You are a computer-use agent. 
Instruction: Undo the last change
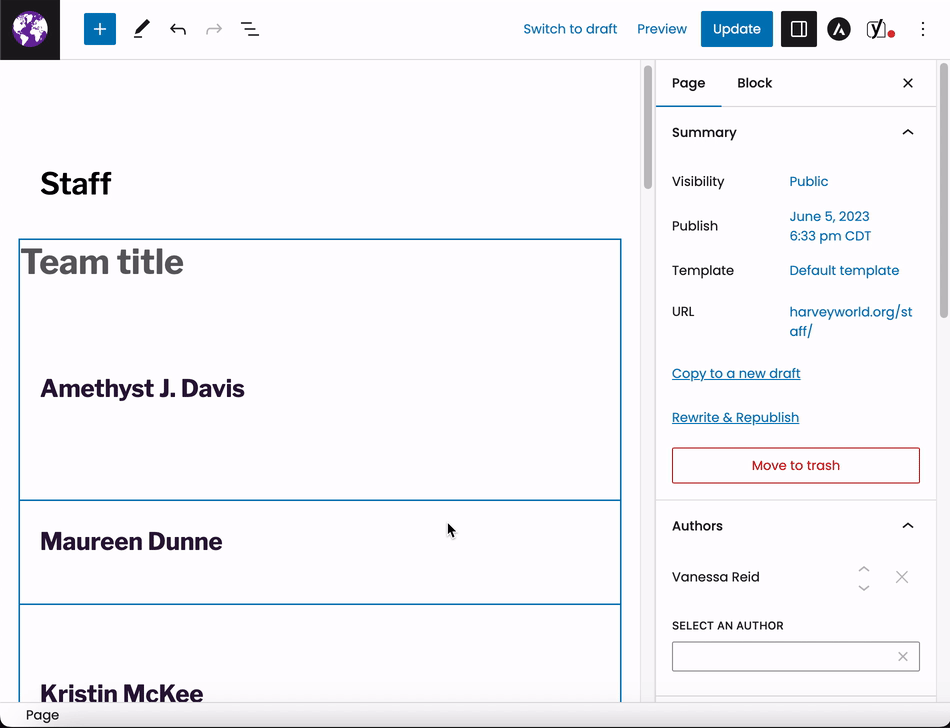coord(178,29)
